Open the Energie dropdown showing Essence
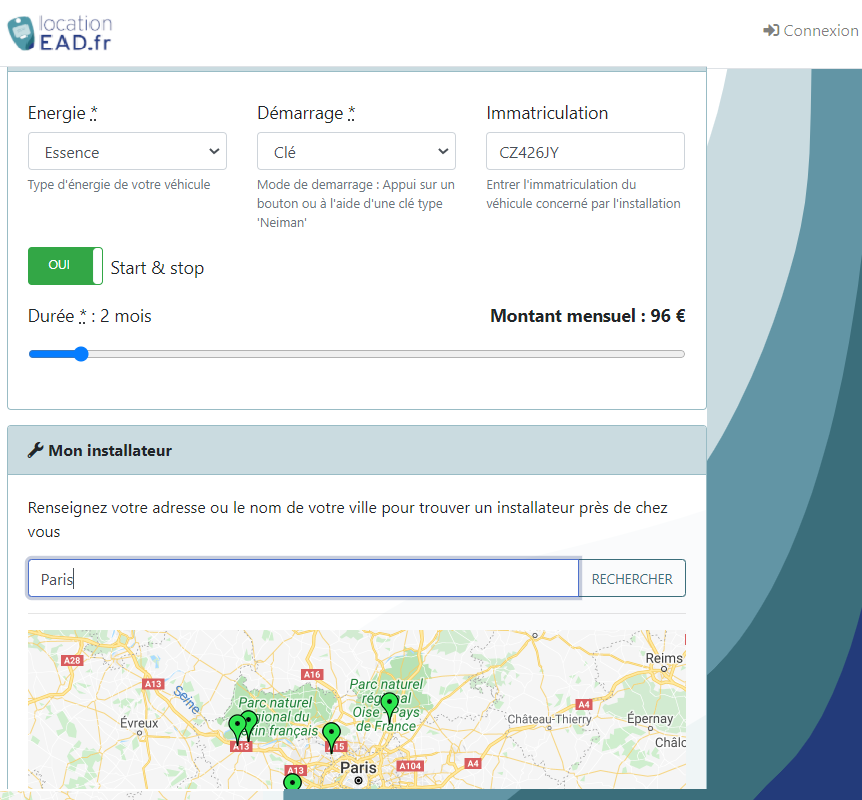 coord(127,151)
